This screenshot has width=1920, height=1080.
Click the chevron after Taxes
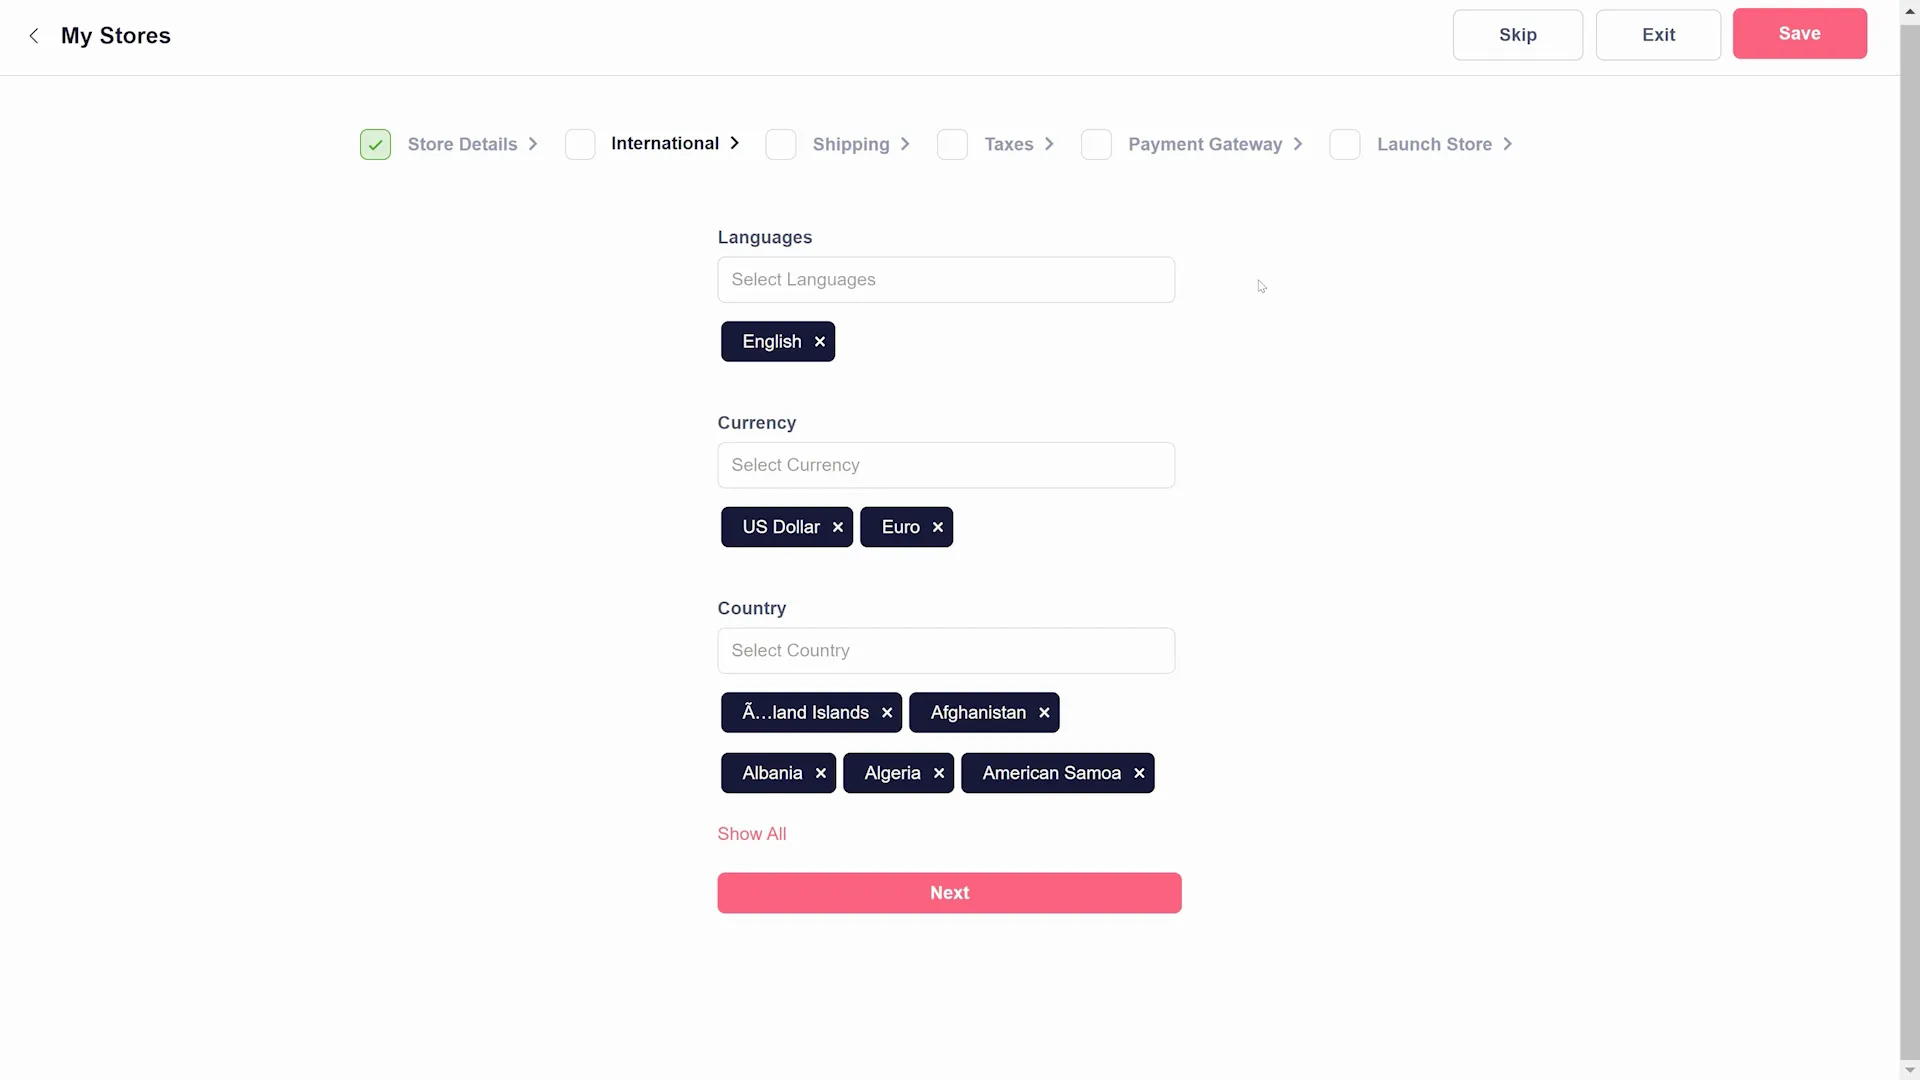[1049, 144]
